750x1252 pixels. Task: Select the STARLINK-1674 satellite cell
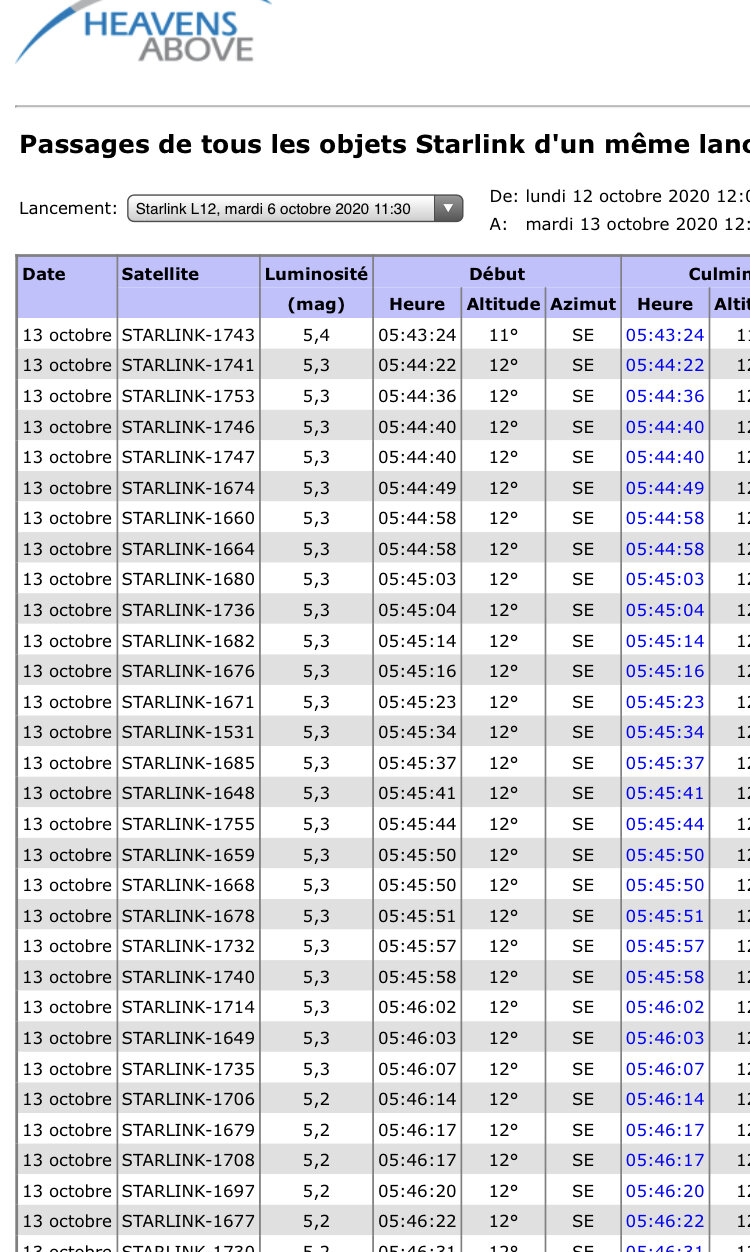188,488
